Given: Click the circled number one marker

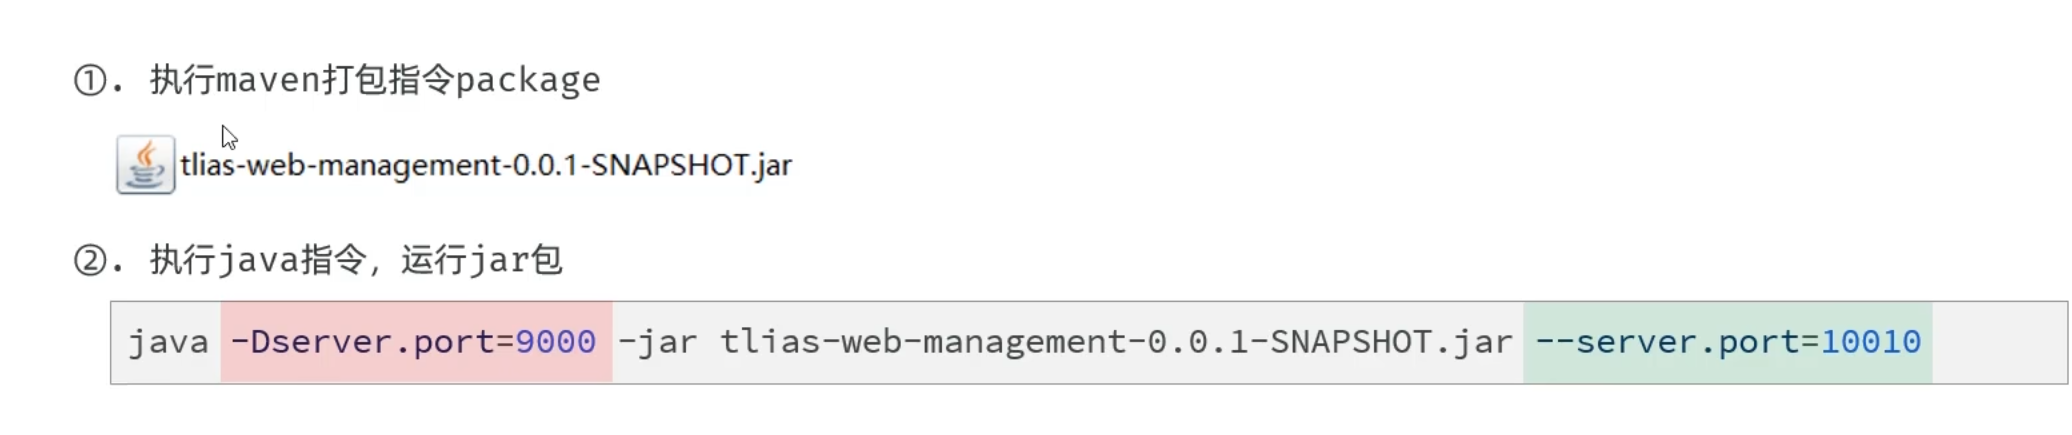Looking at the screenshot, I should tap(90, 80).
